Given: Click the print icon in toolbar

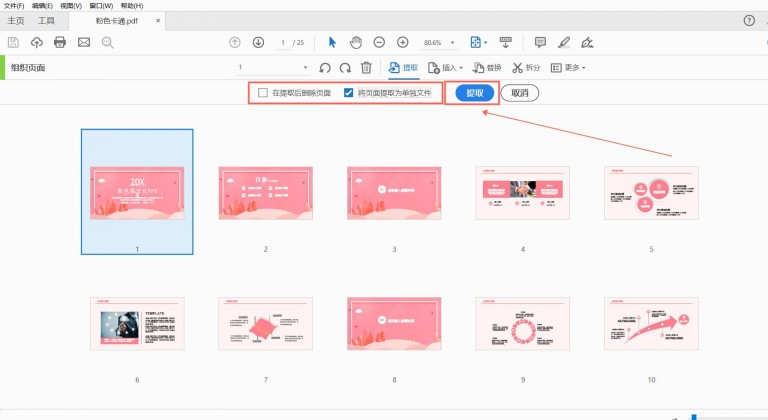Looking at the screenshot, I should (60, 42).
